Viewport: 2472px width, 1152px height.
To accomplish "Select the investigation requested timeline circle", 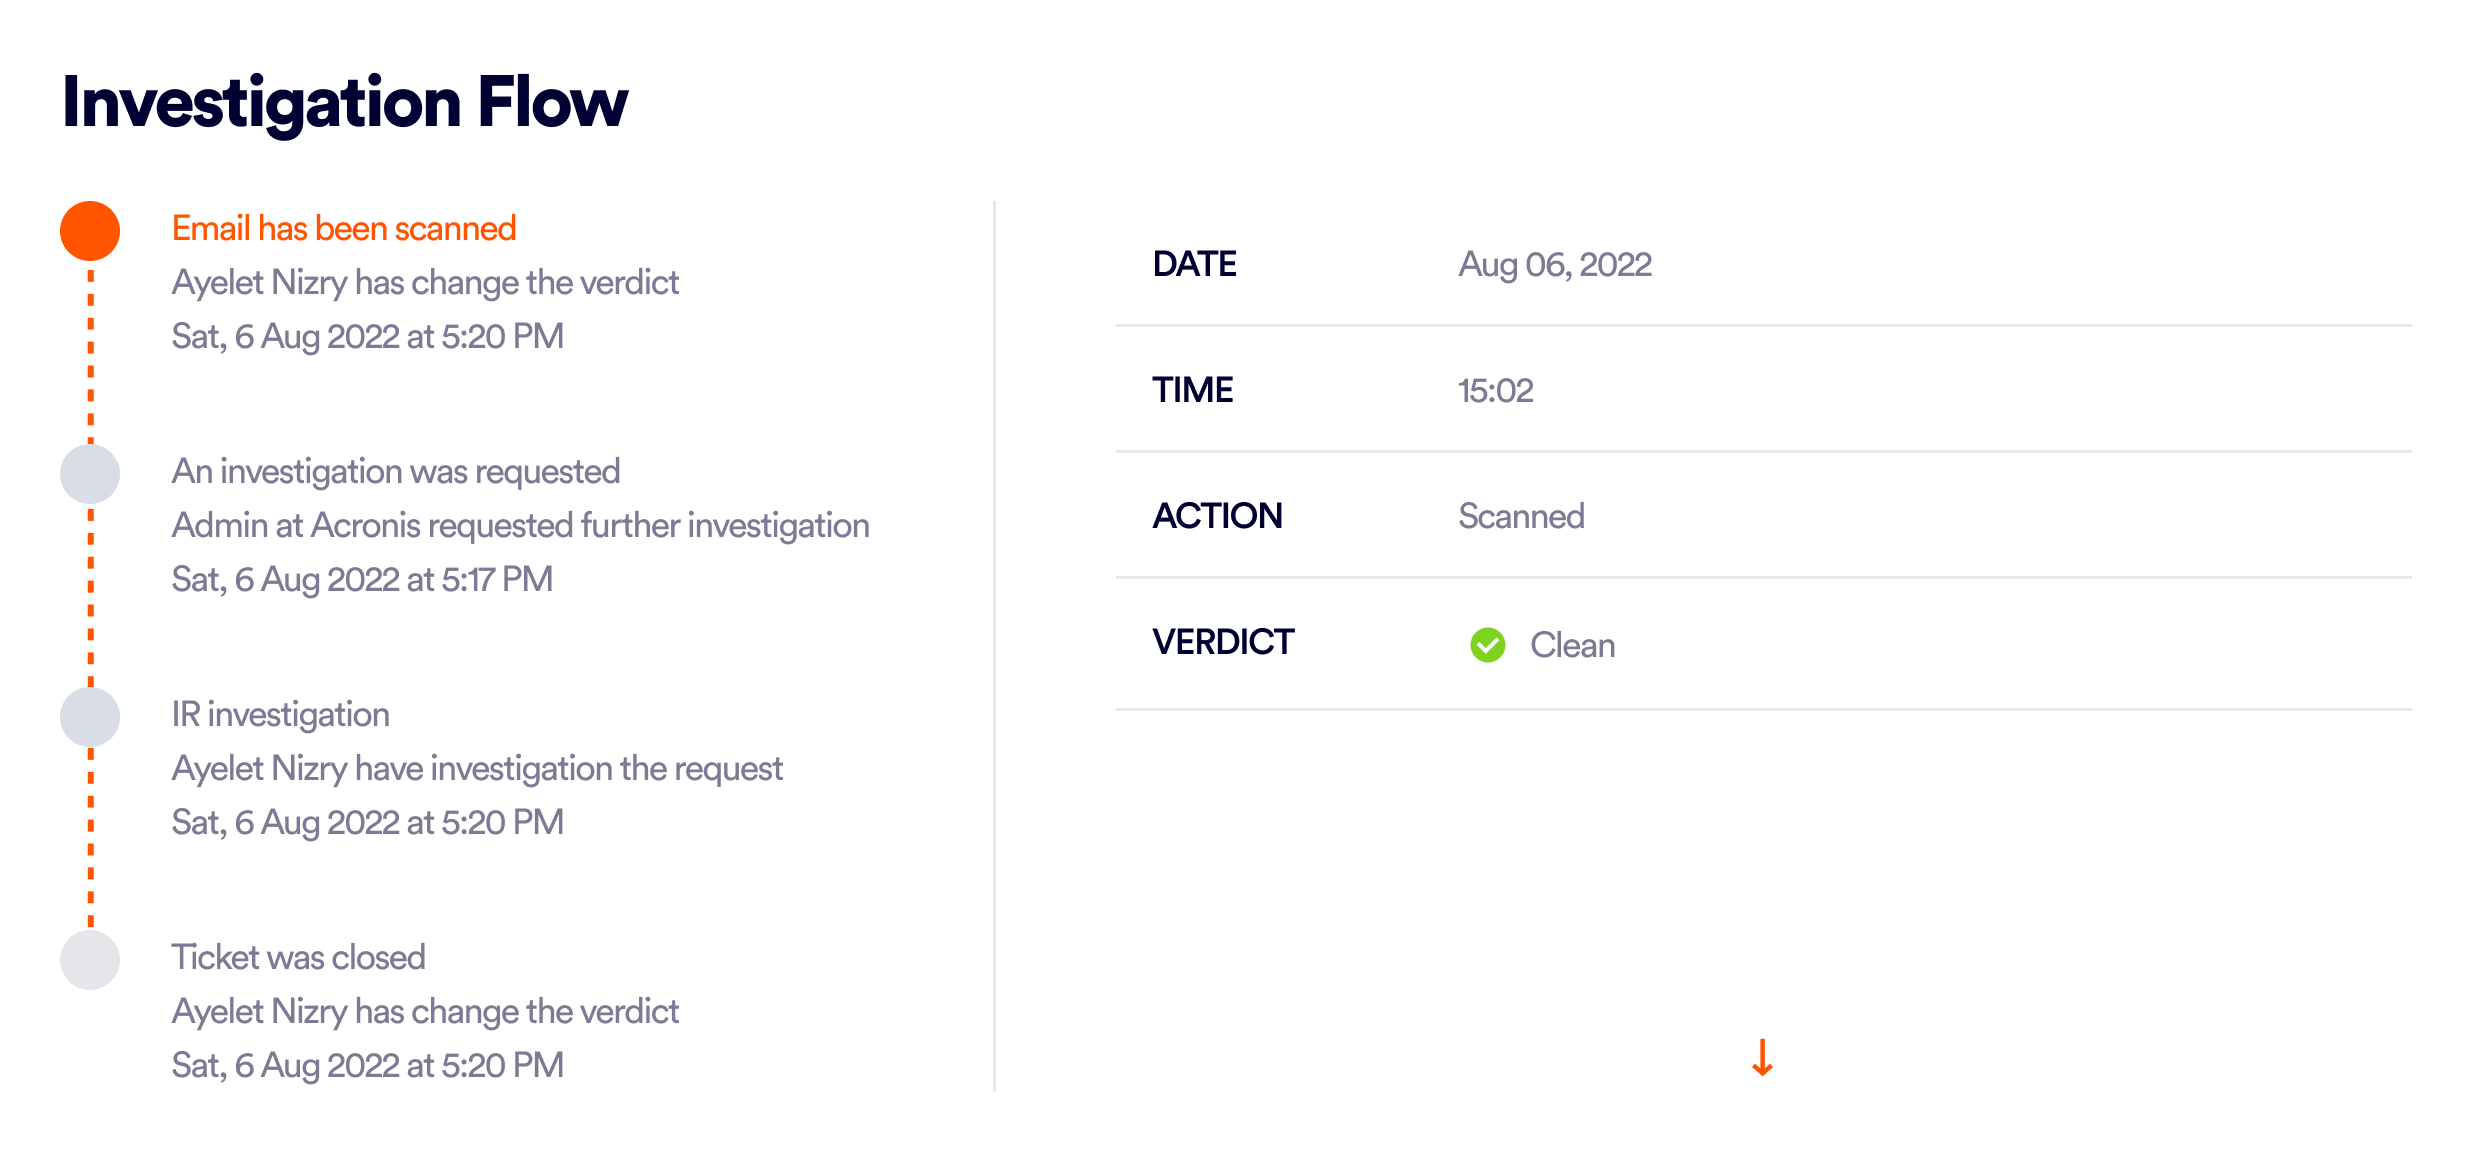I will 90,474.
